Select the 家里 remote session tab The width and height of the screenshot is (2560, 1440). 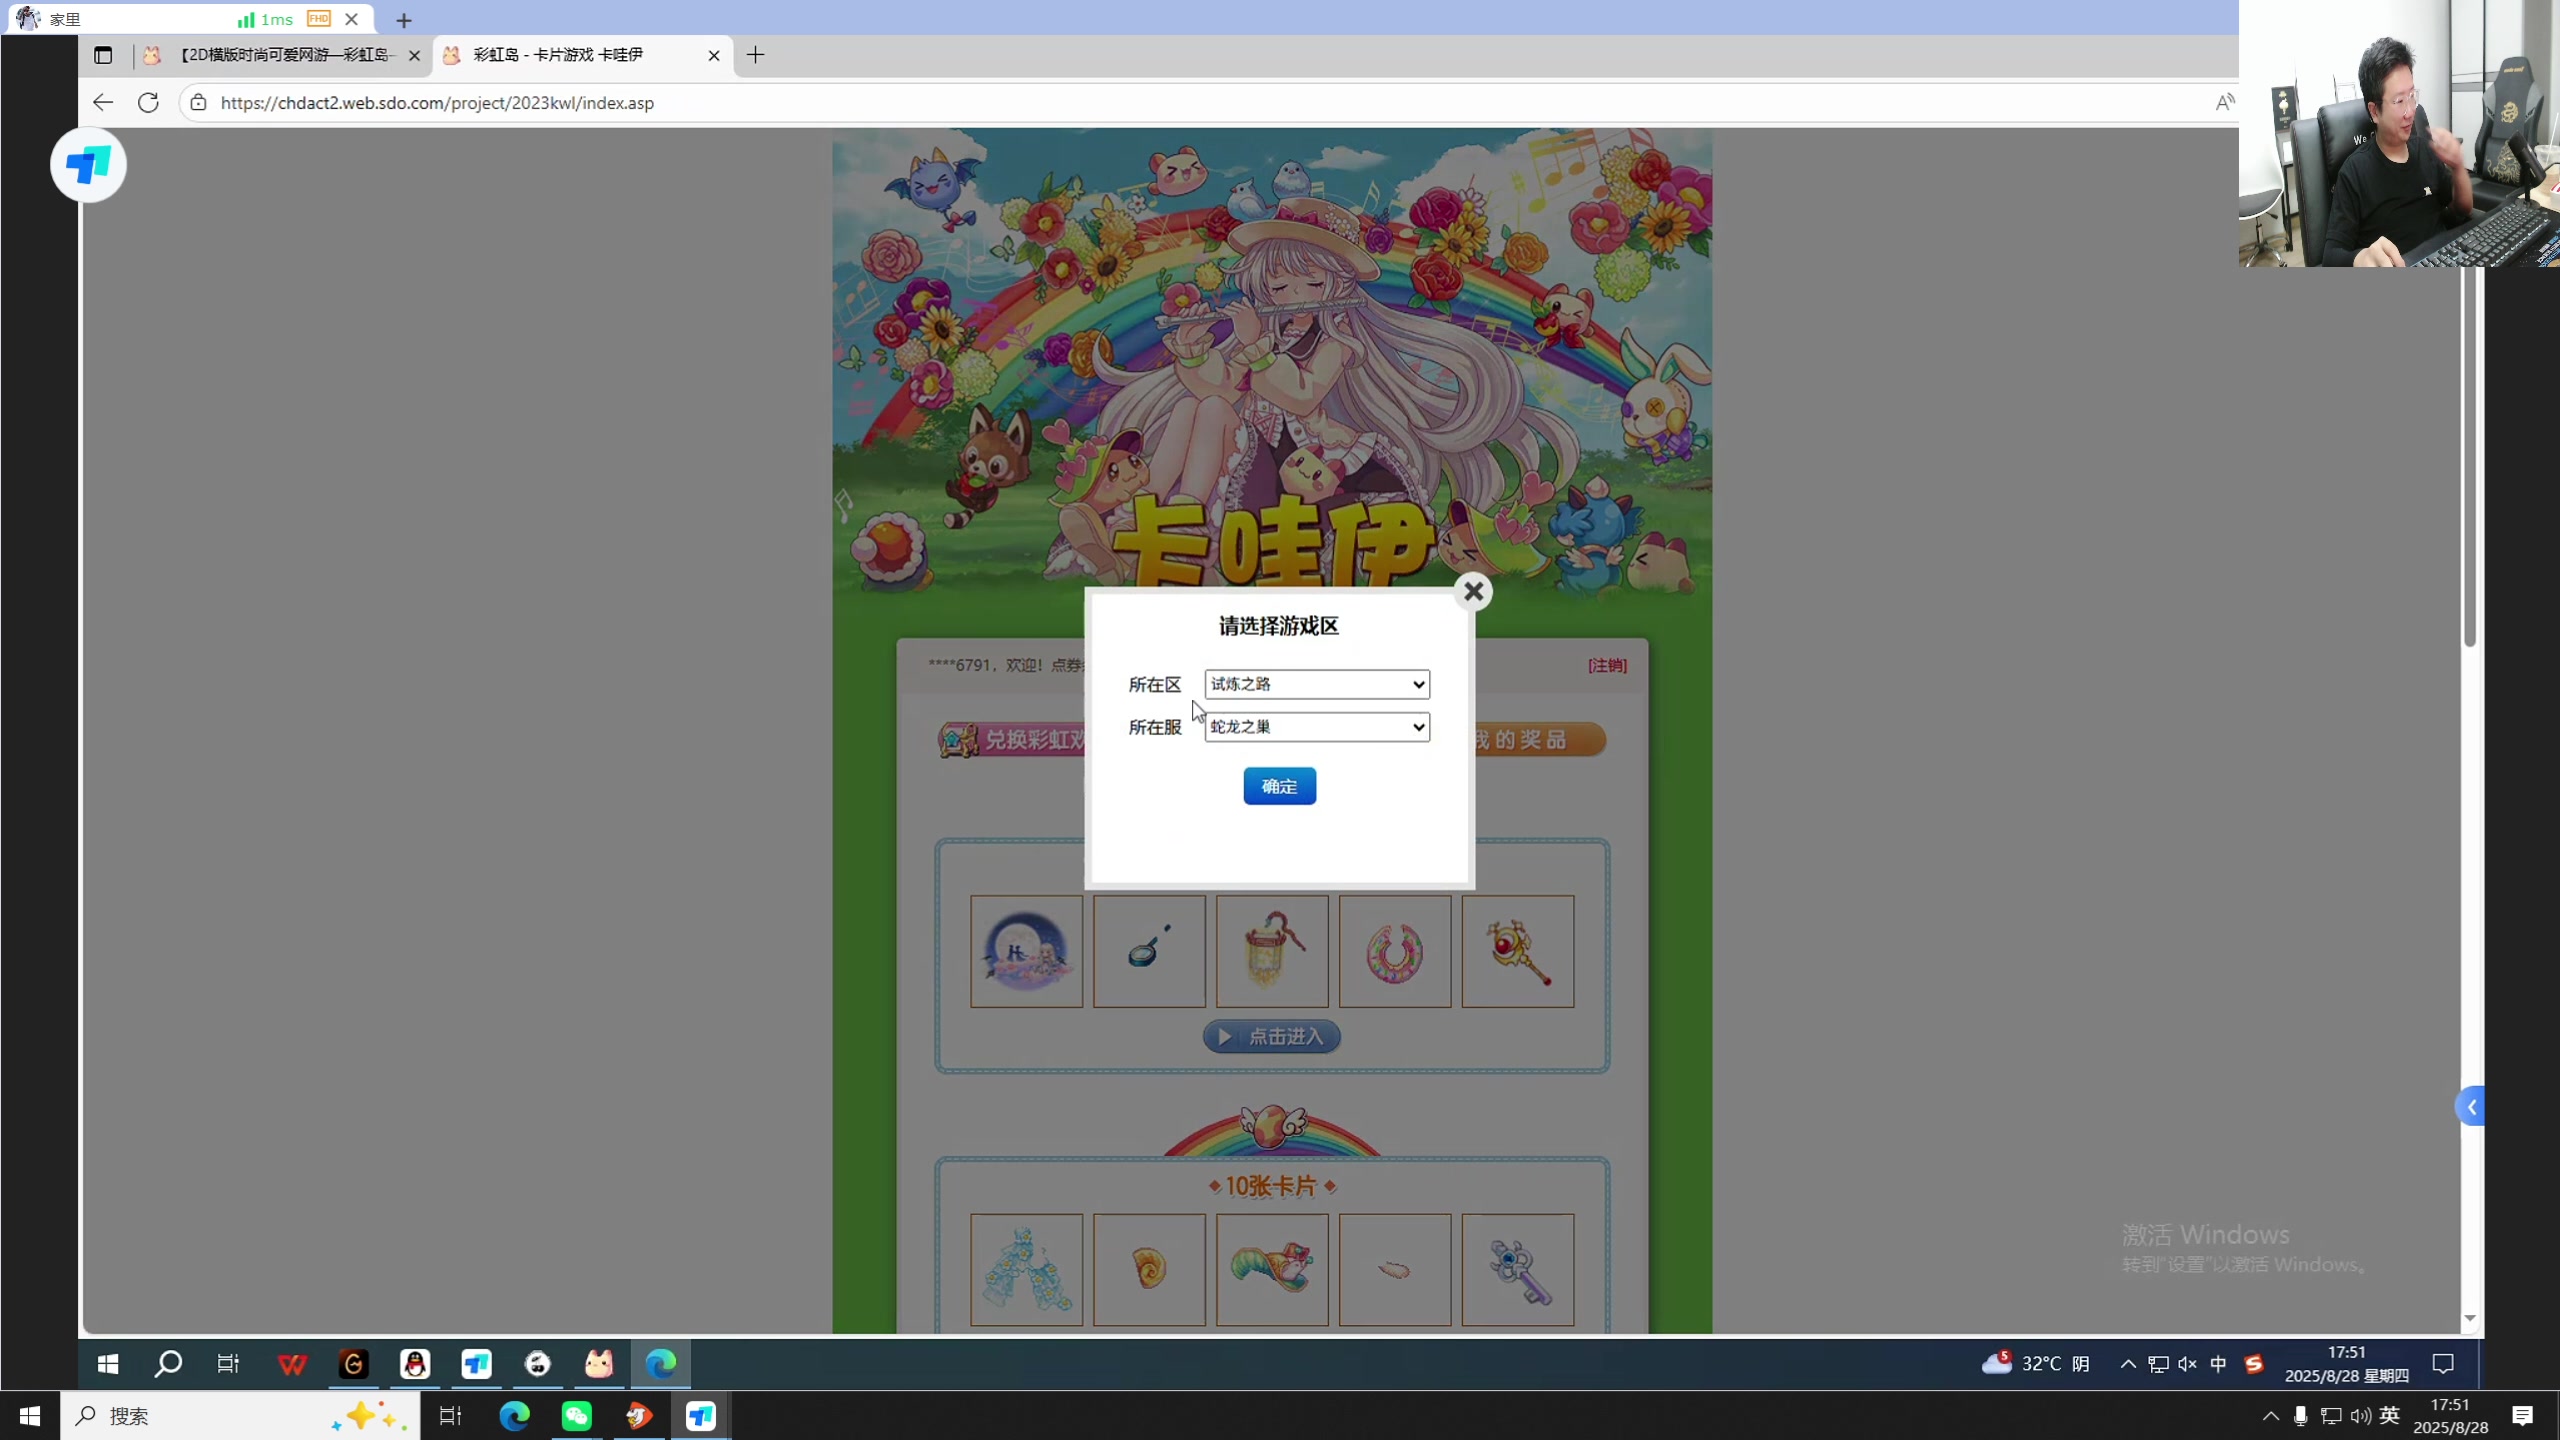(190, 19)
